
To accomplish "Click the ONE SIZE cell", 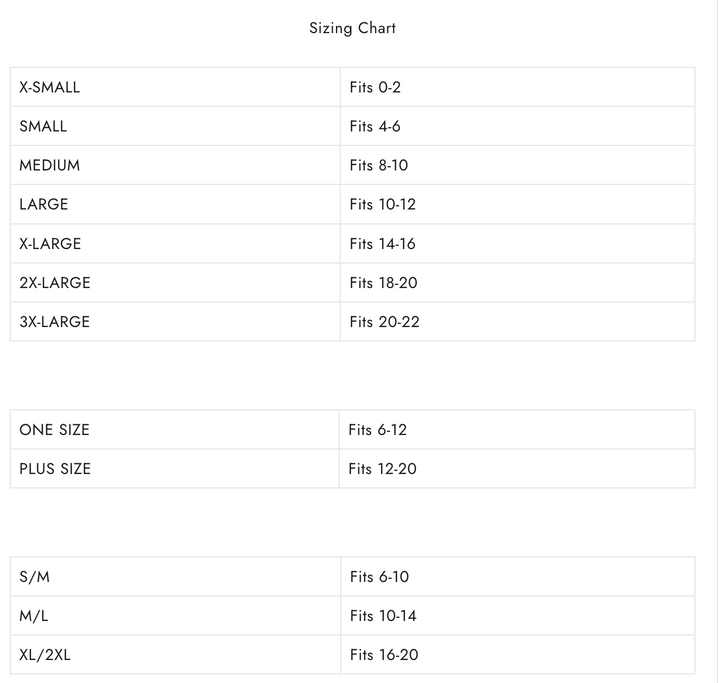I will [x=174, y=429].
